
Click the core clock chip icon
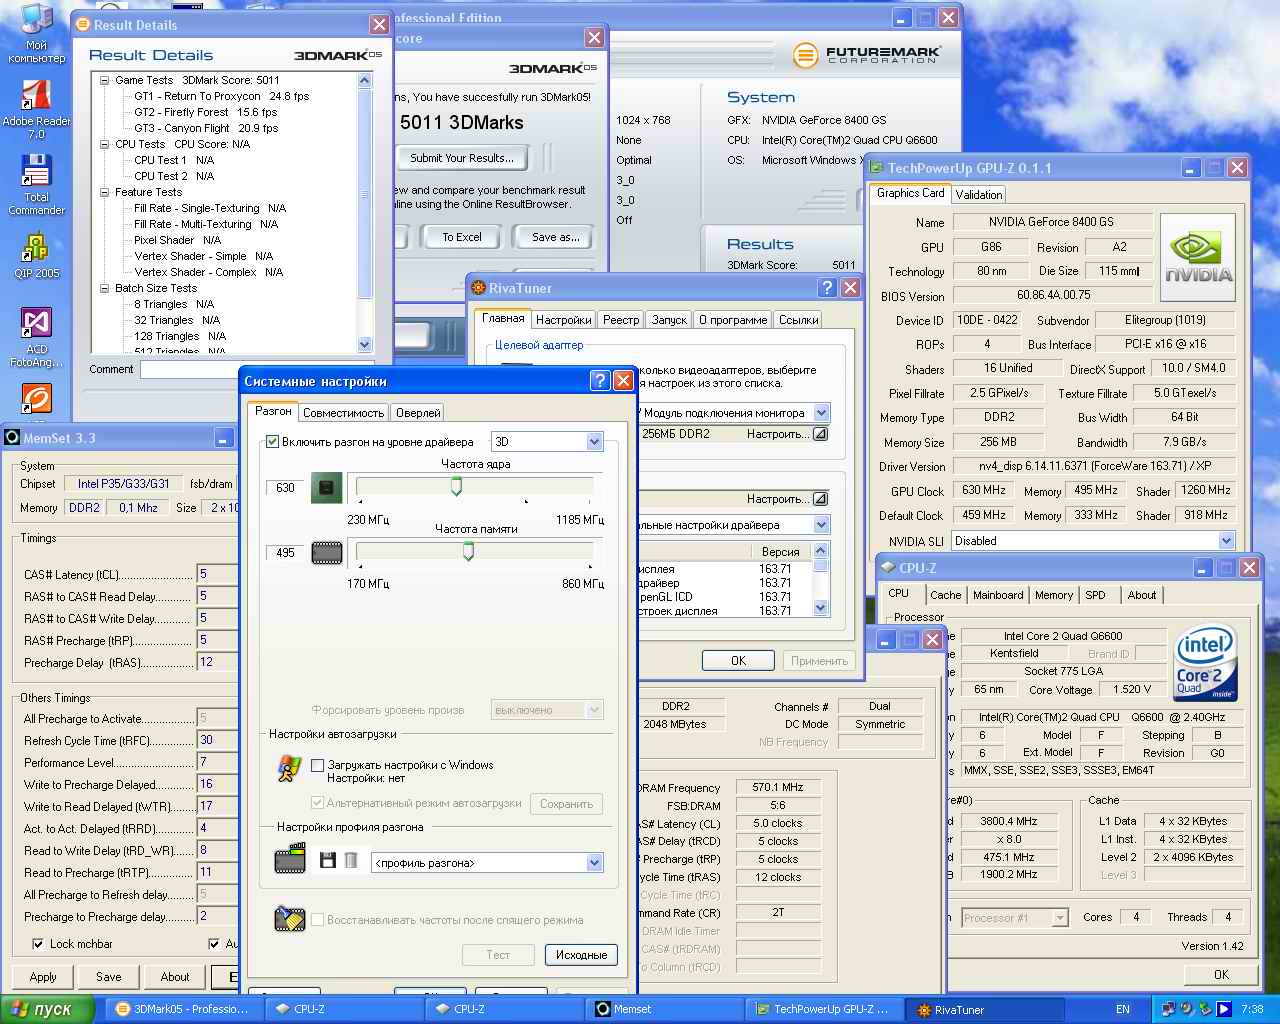[327, 488]
